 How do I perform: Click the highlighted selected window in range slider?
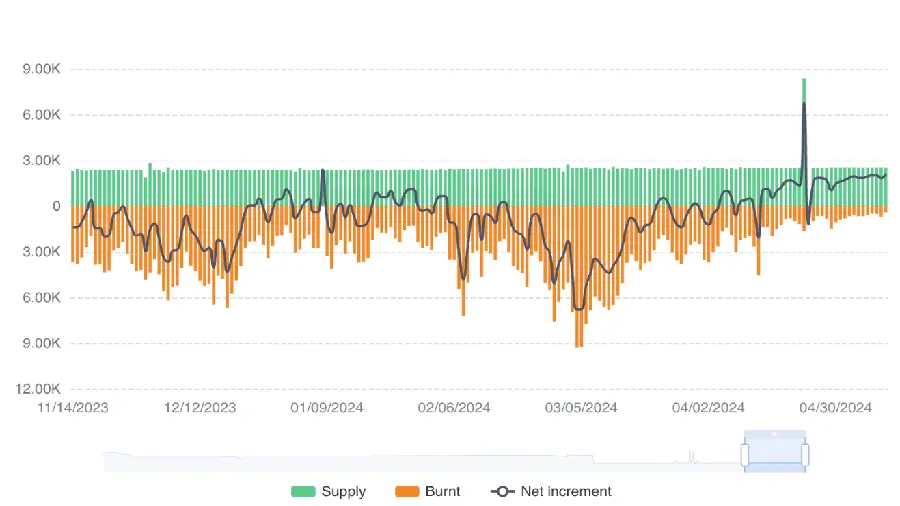tap(775, 458)
